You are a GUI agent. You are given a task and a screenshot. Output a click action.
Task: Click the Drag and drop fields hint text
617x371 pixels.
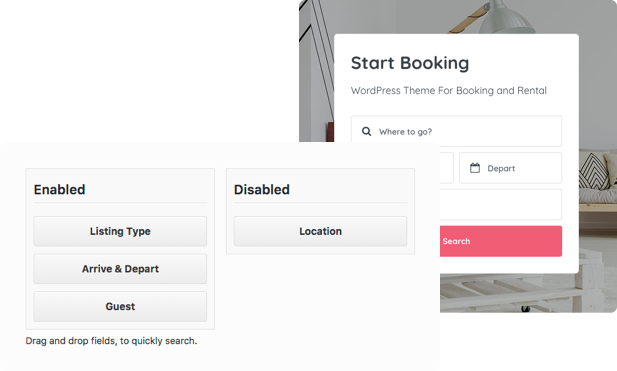click(x=111, y=341)
